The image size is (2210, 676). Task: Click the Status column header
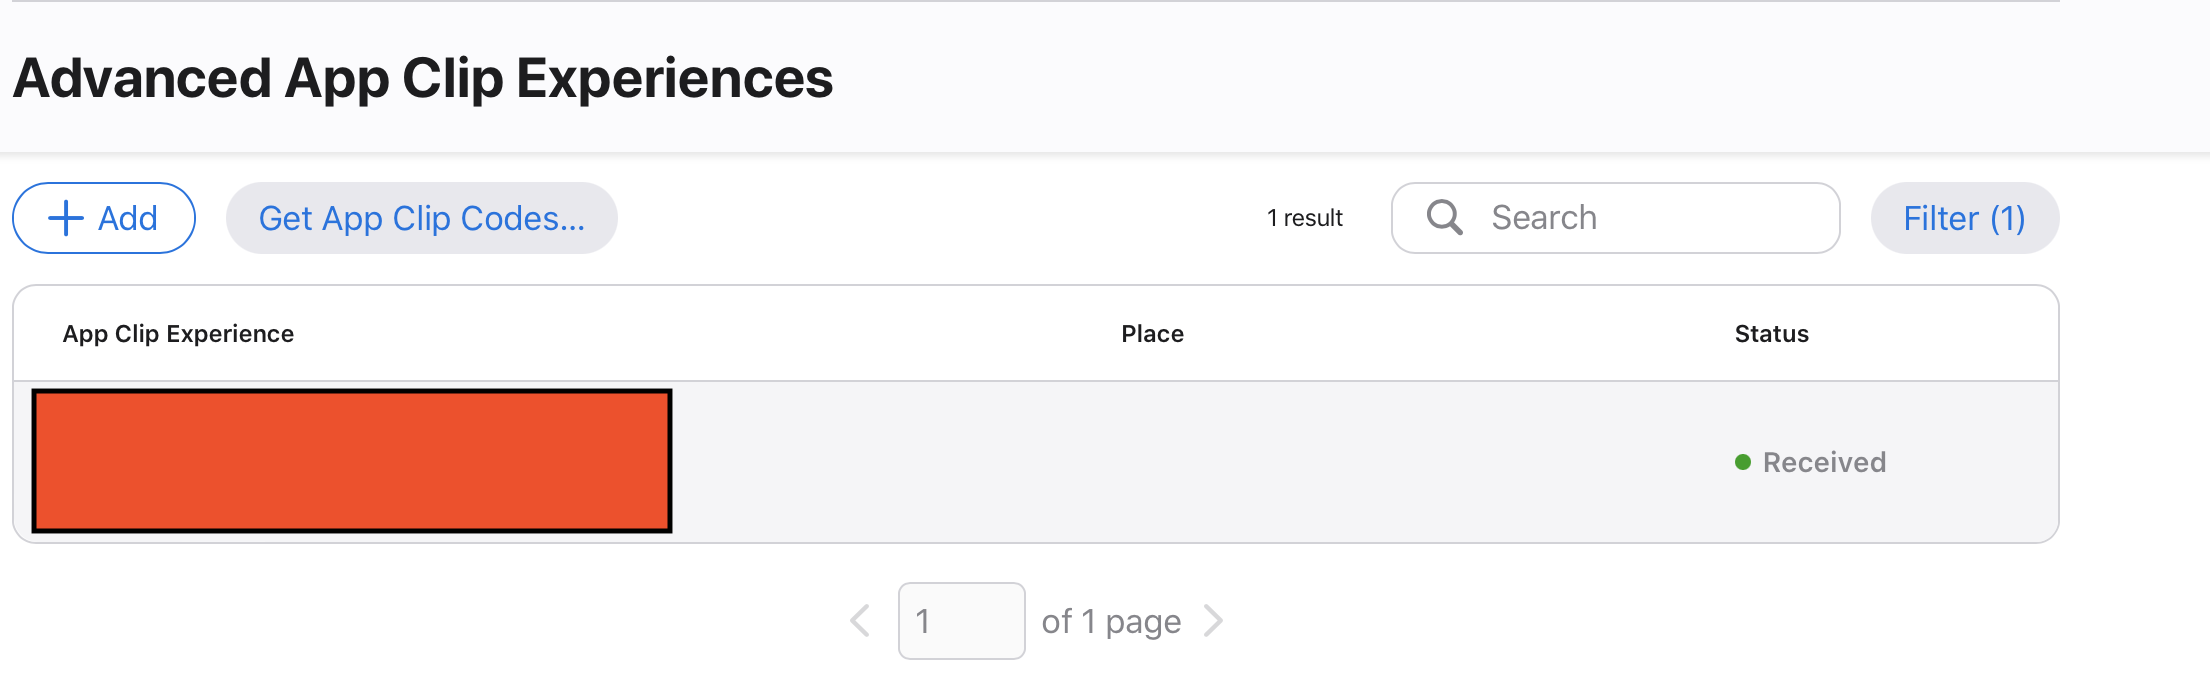(1771, 334)
